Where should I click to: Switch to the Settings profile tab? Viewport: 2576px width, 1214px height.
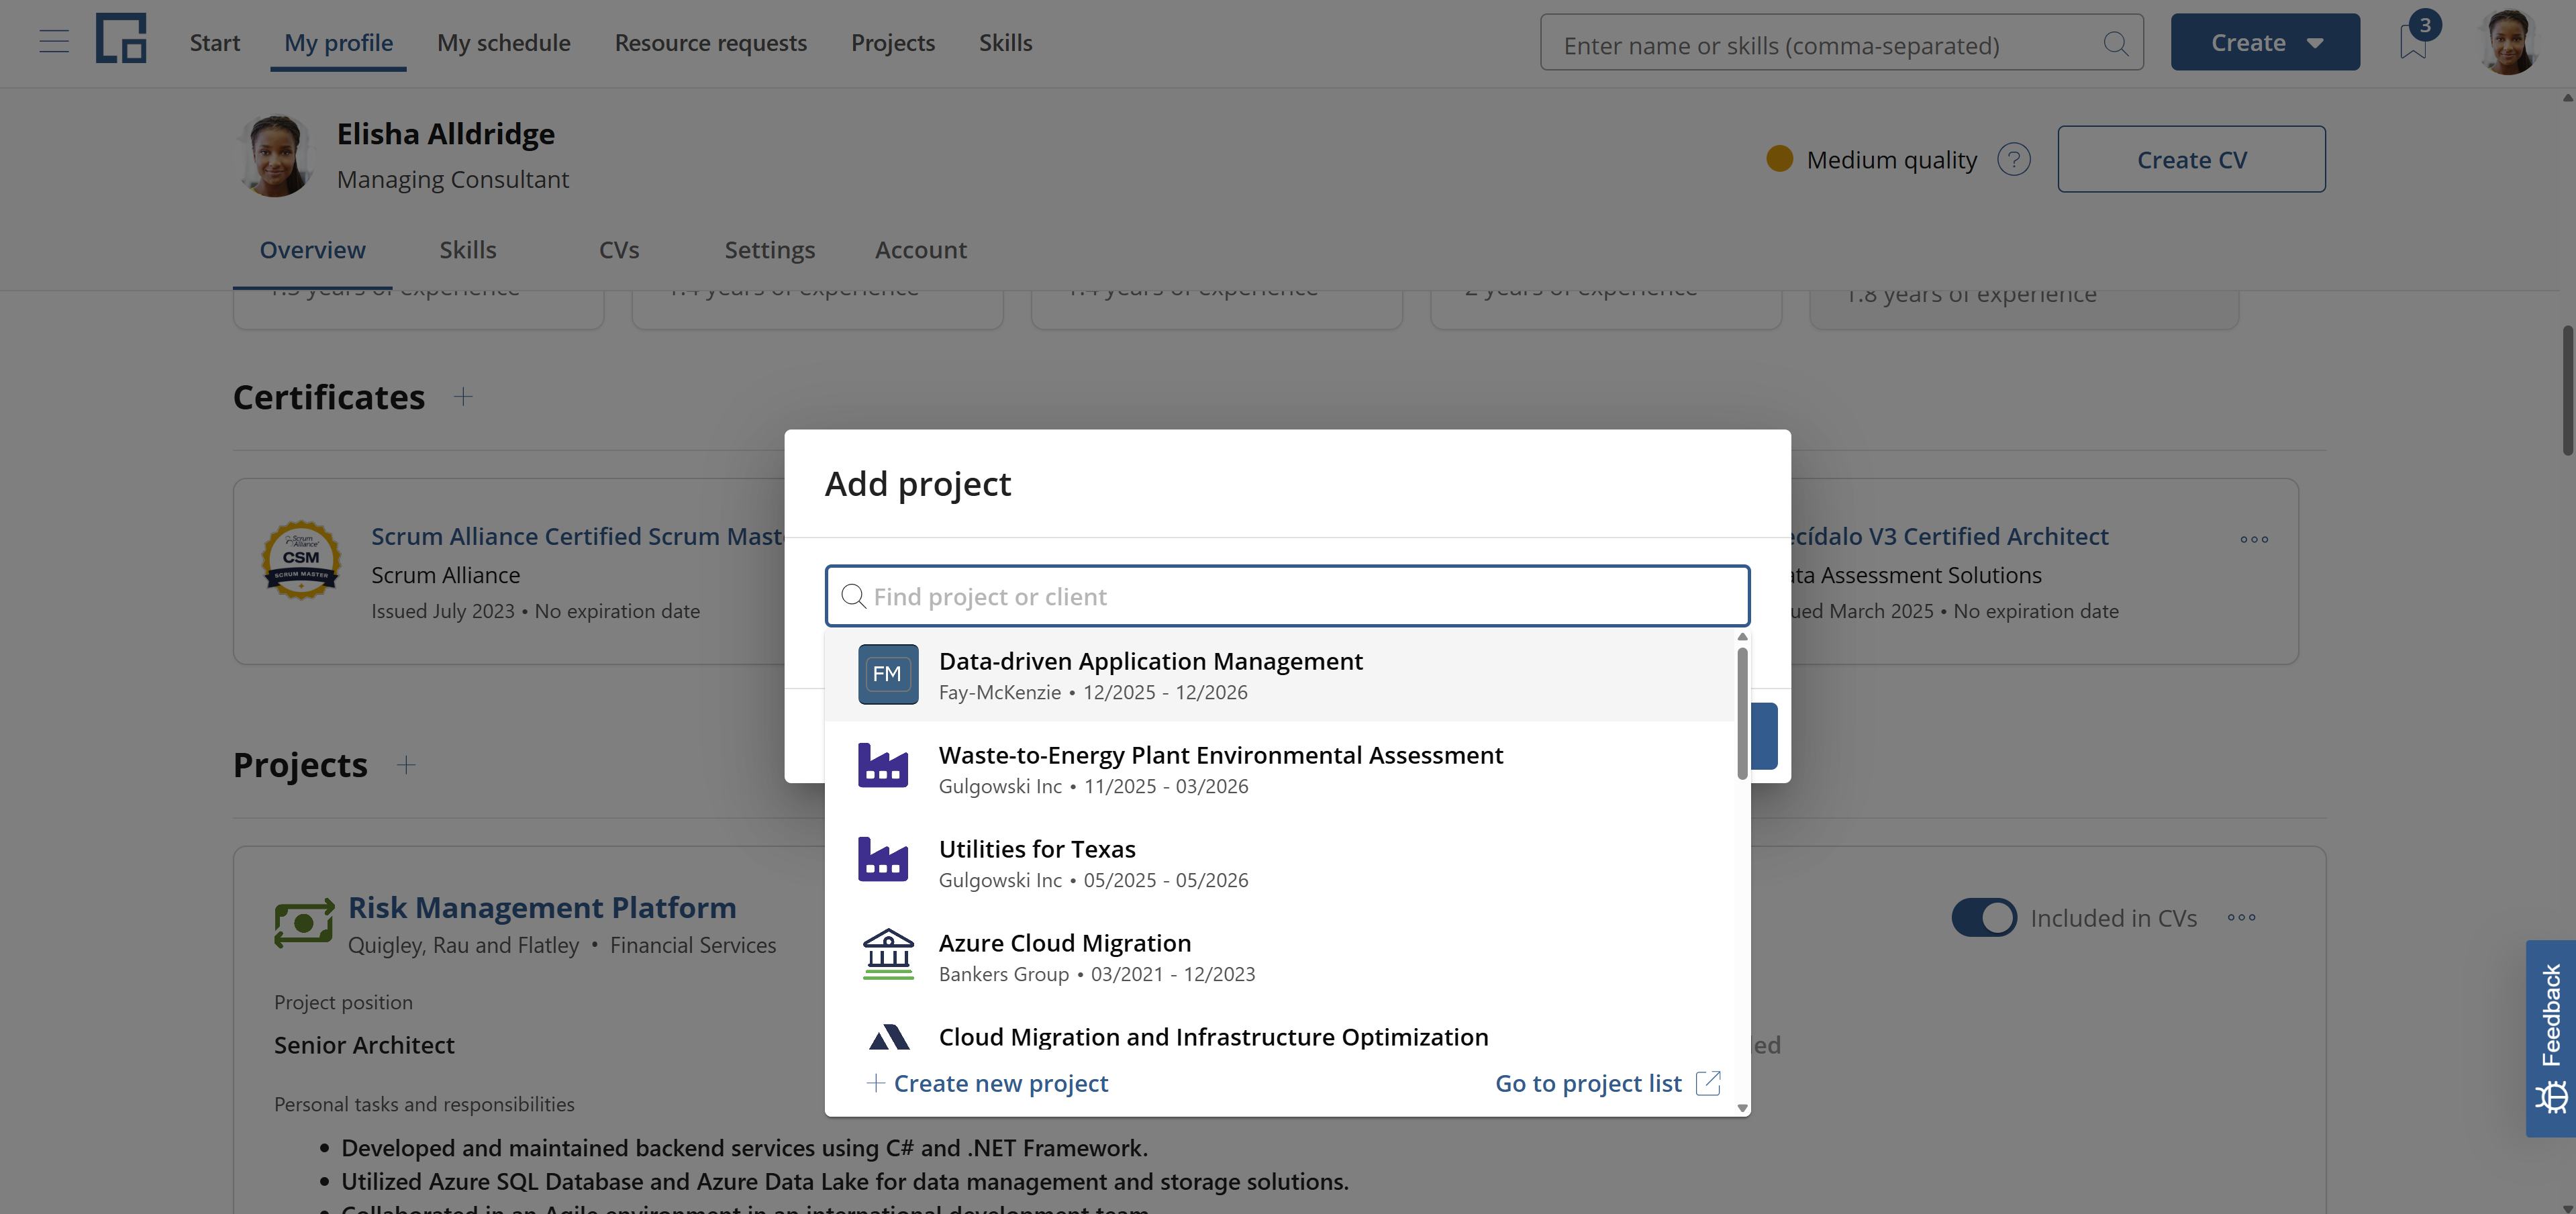tap(770, 249)
